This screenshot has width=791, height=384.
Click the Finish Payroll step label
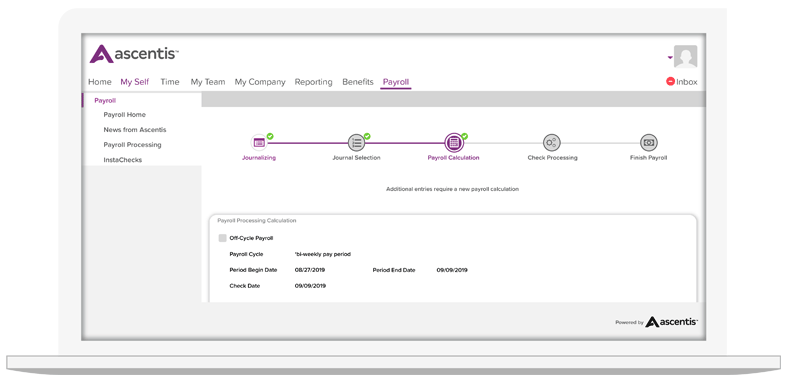click(649, 158)
